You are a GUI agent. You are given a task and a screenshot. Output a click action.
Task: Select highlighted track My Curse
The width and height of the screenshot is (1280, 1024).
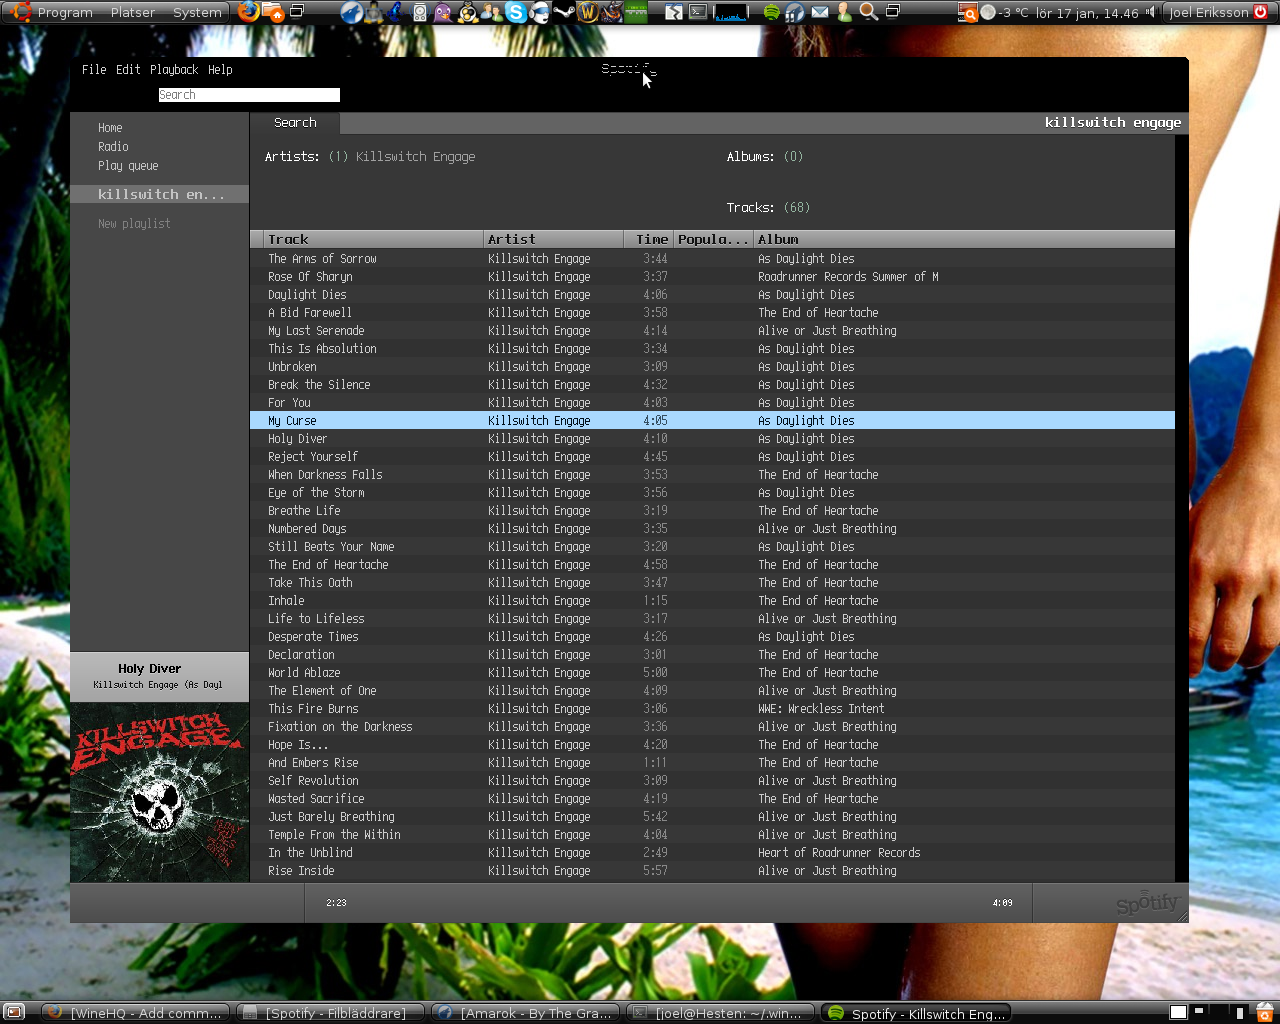tap(712, 421)
